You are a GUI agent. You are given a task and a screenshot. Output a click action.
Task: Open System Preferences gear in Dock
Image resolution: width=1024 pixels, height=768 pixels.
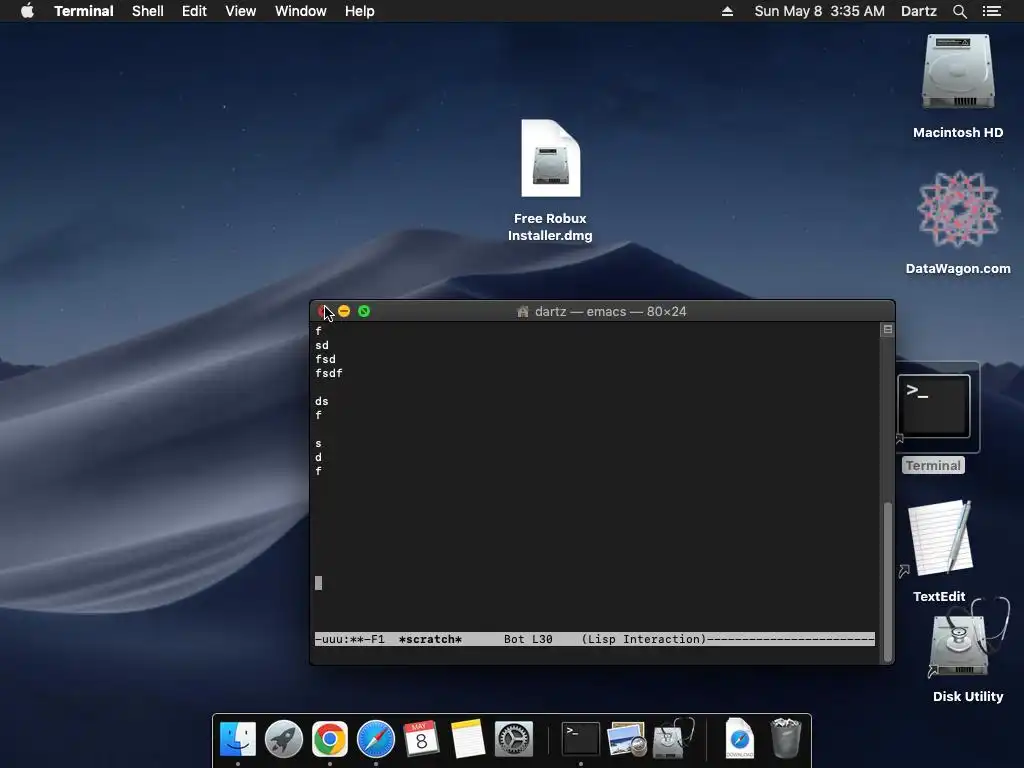(513, 739)
